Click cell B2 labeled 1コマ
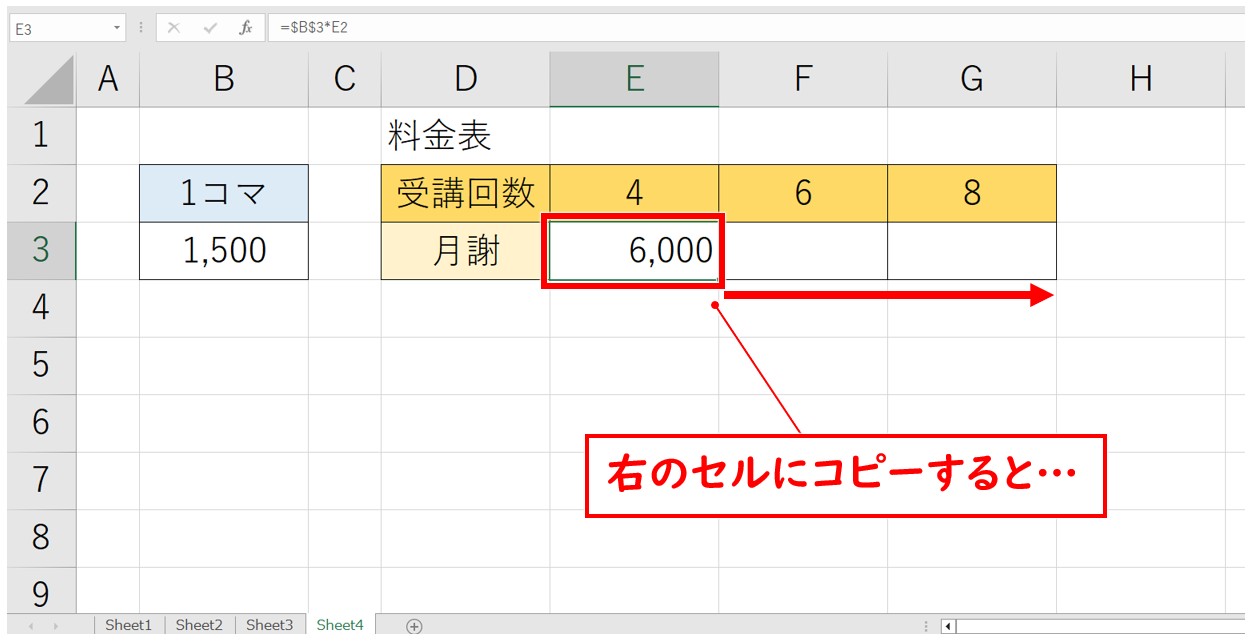The width and height of the screenshot is (1251, 643). [x=224, y=193]
